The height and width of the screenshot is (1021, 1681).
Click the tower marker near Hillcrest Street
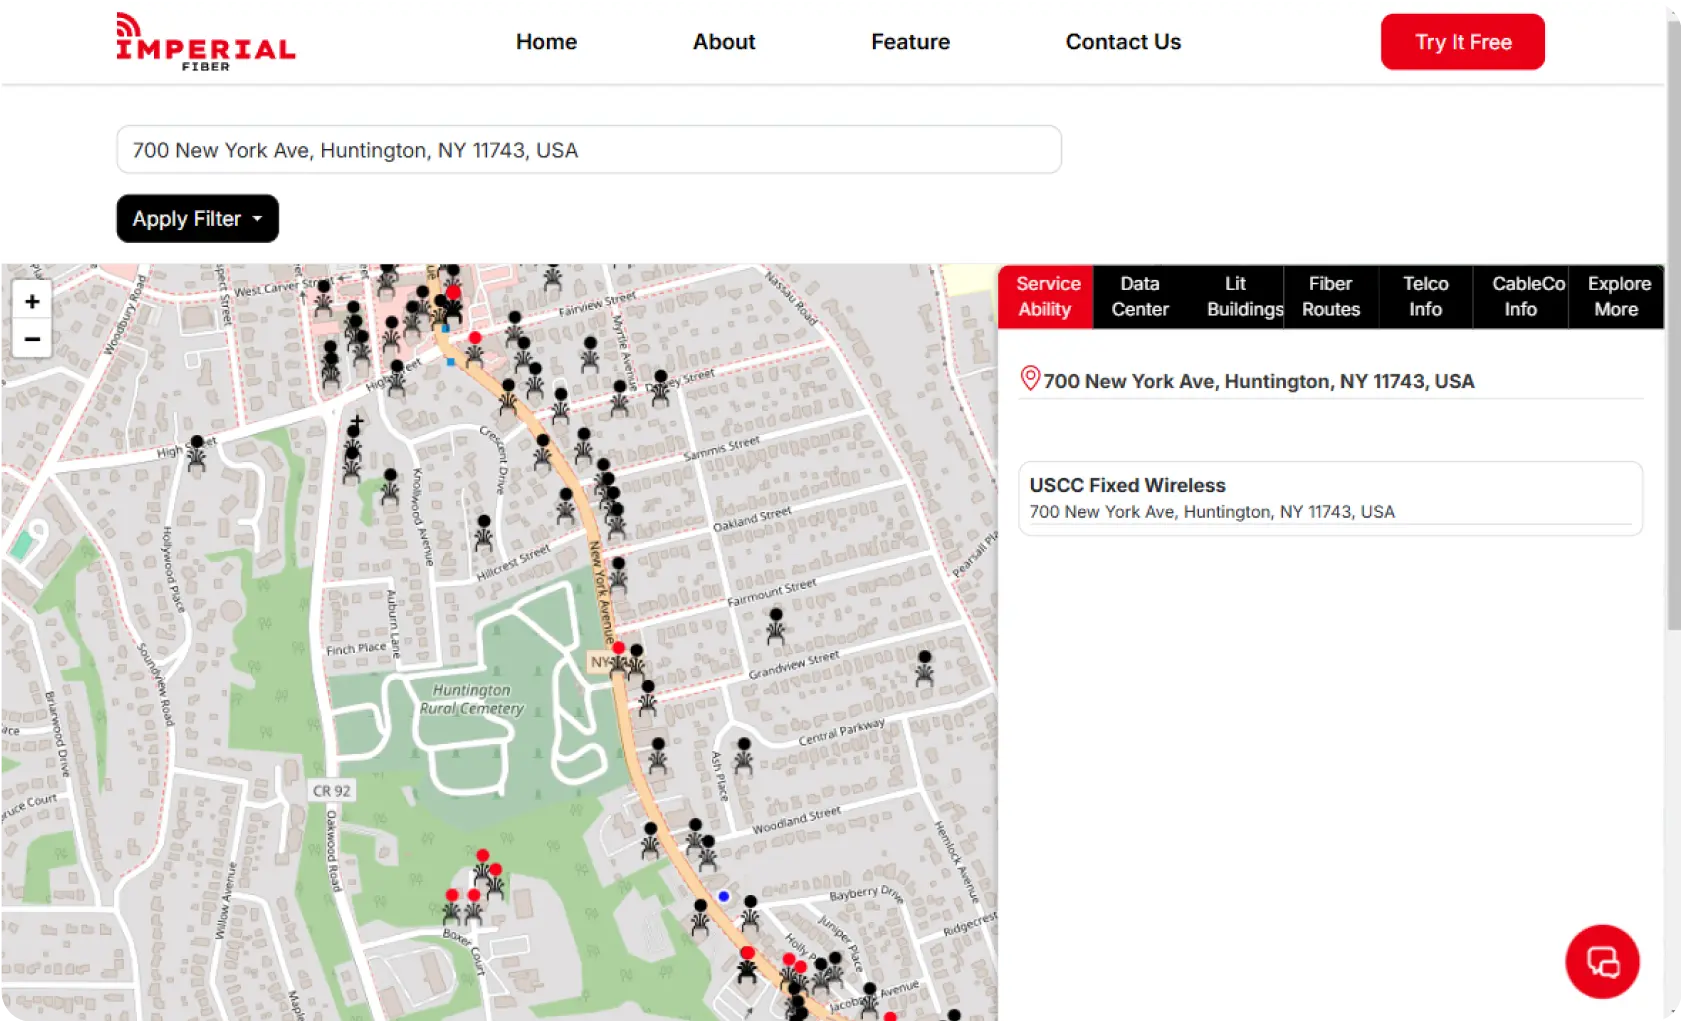tap(484, 532)
